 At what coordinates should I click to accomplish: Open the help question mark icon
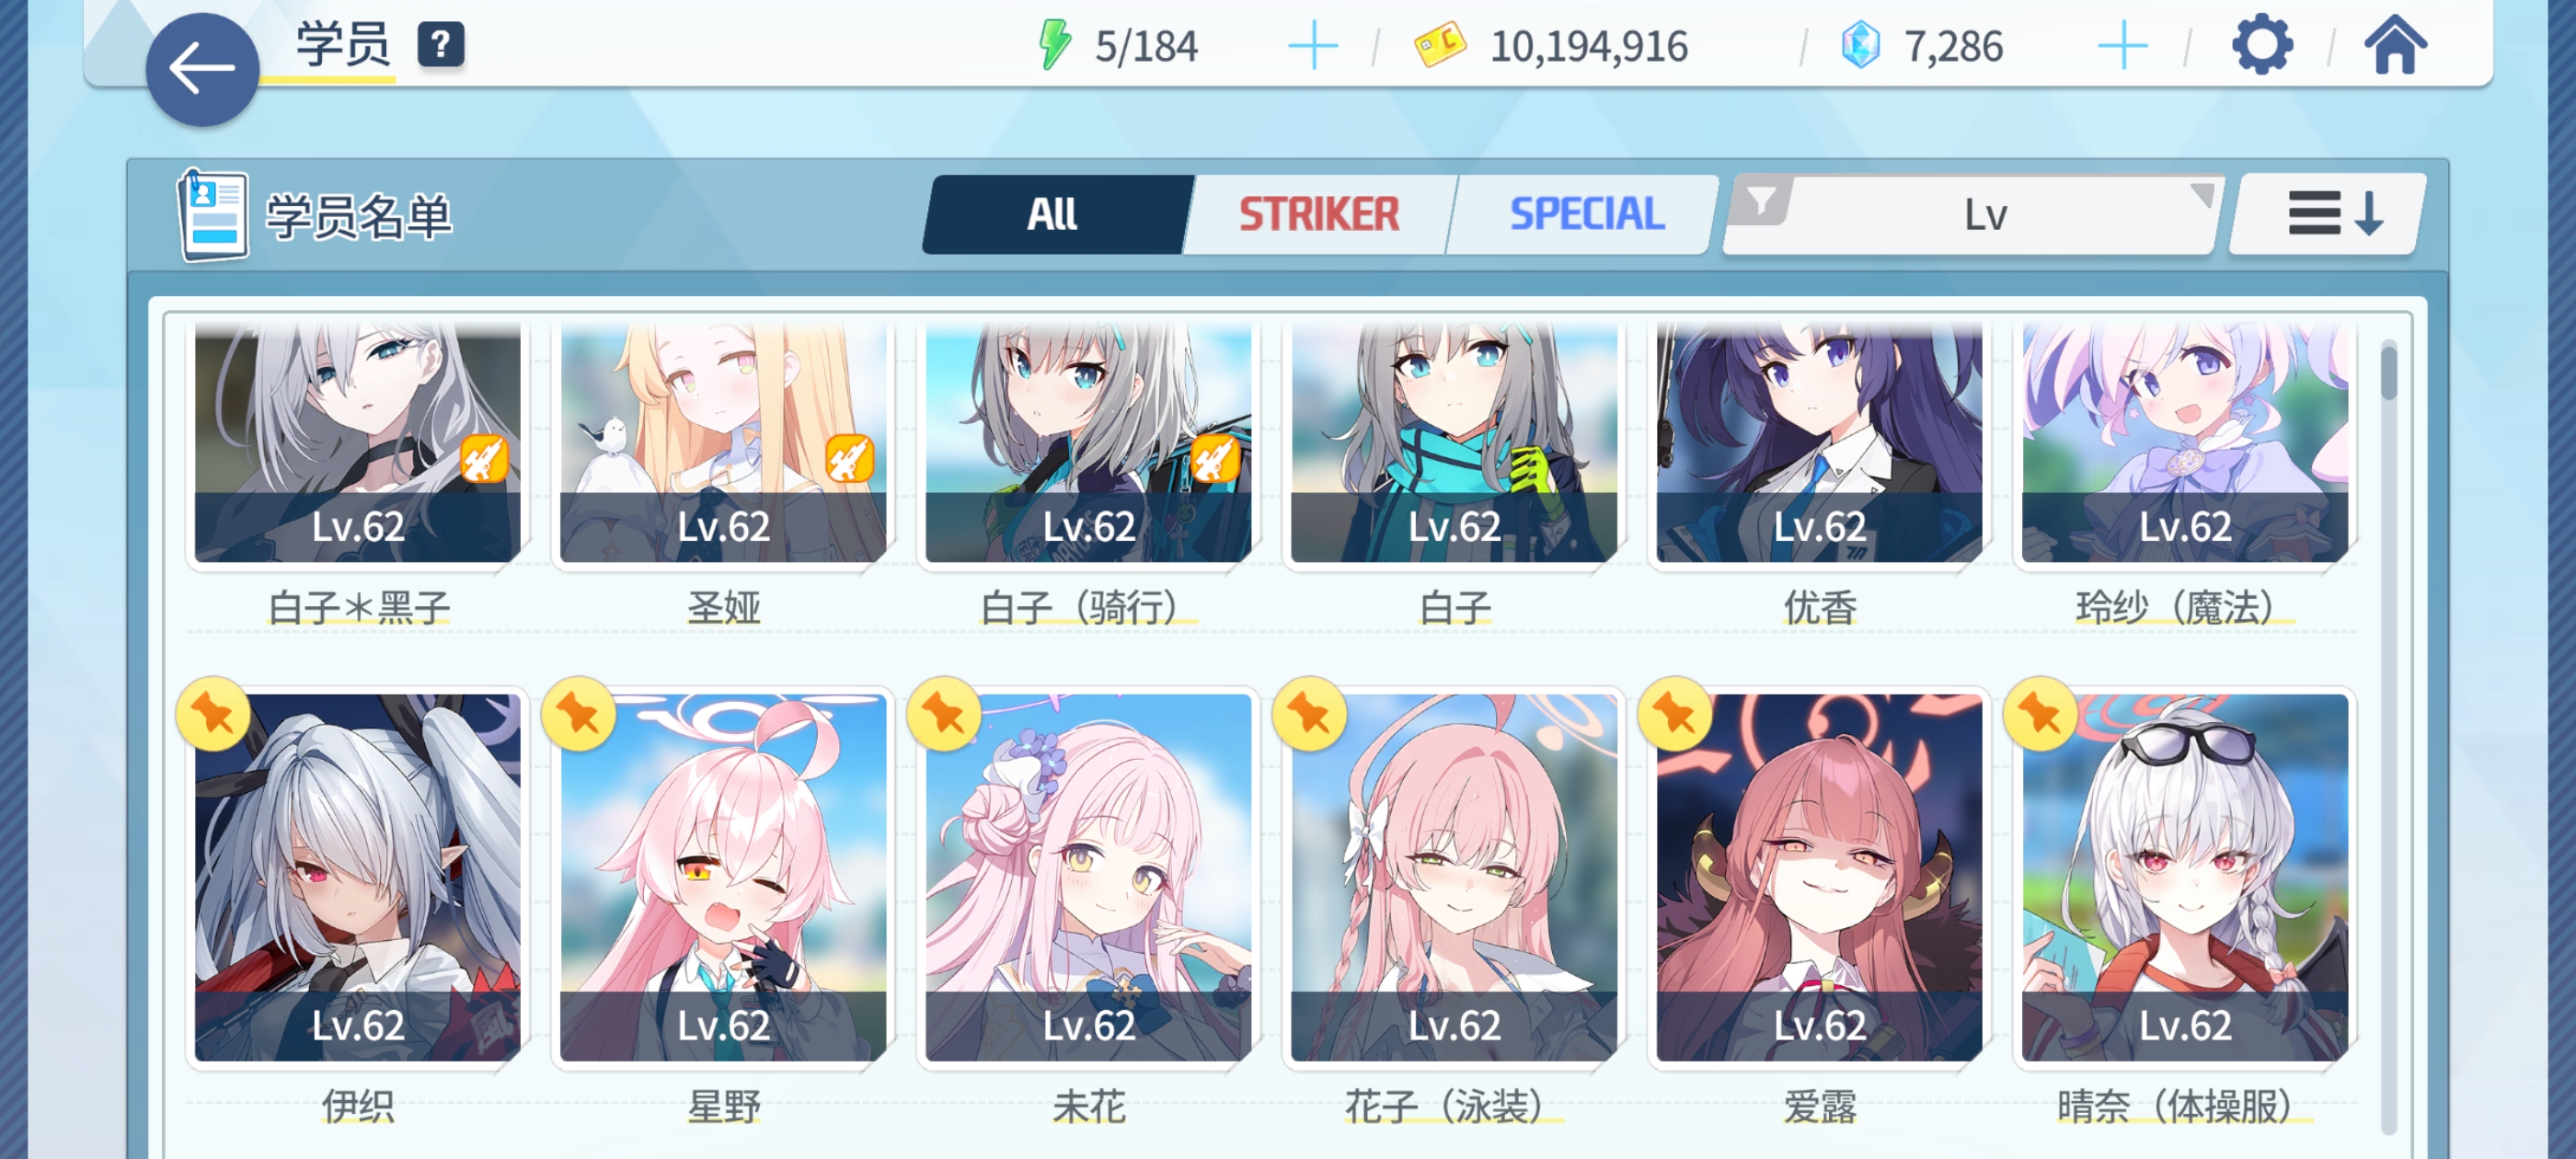tap(440, 45)
